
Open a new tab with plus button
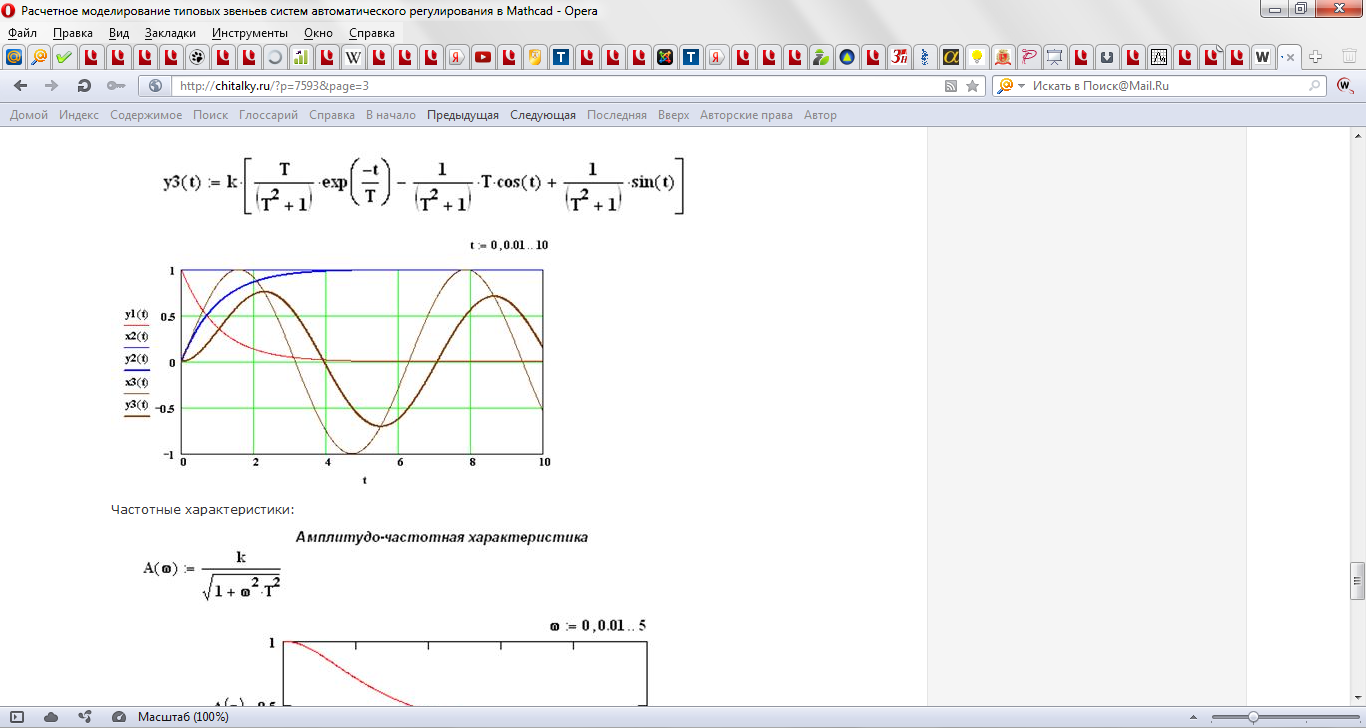click(x=1315, y=56)
